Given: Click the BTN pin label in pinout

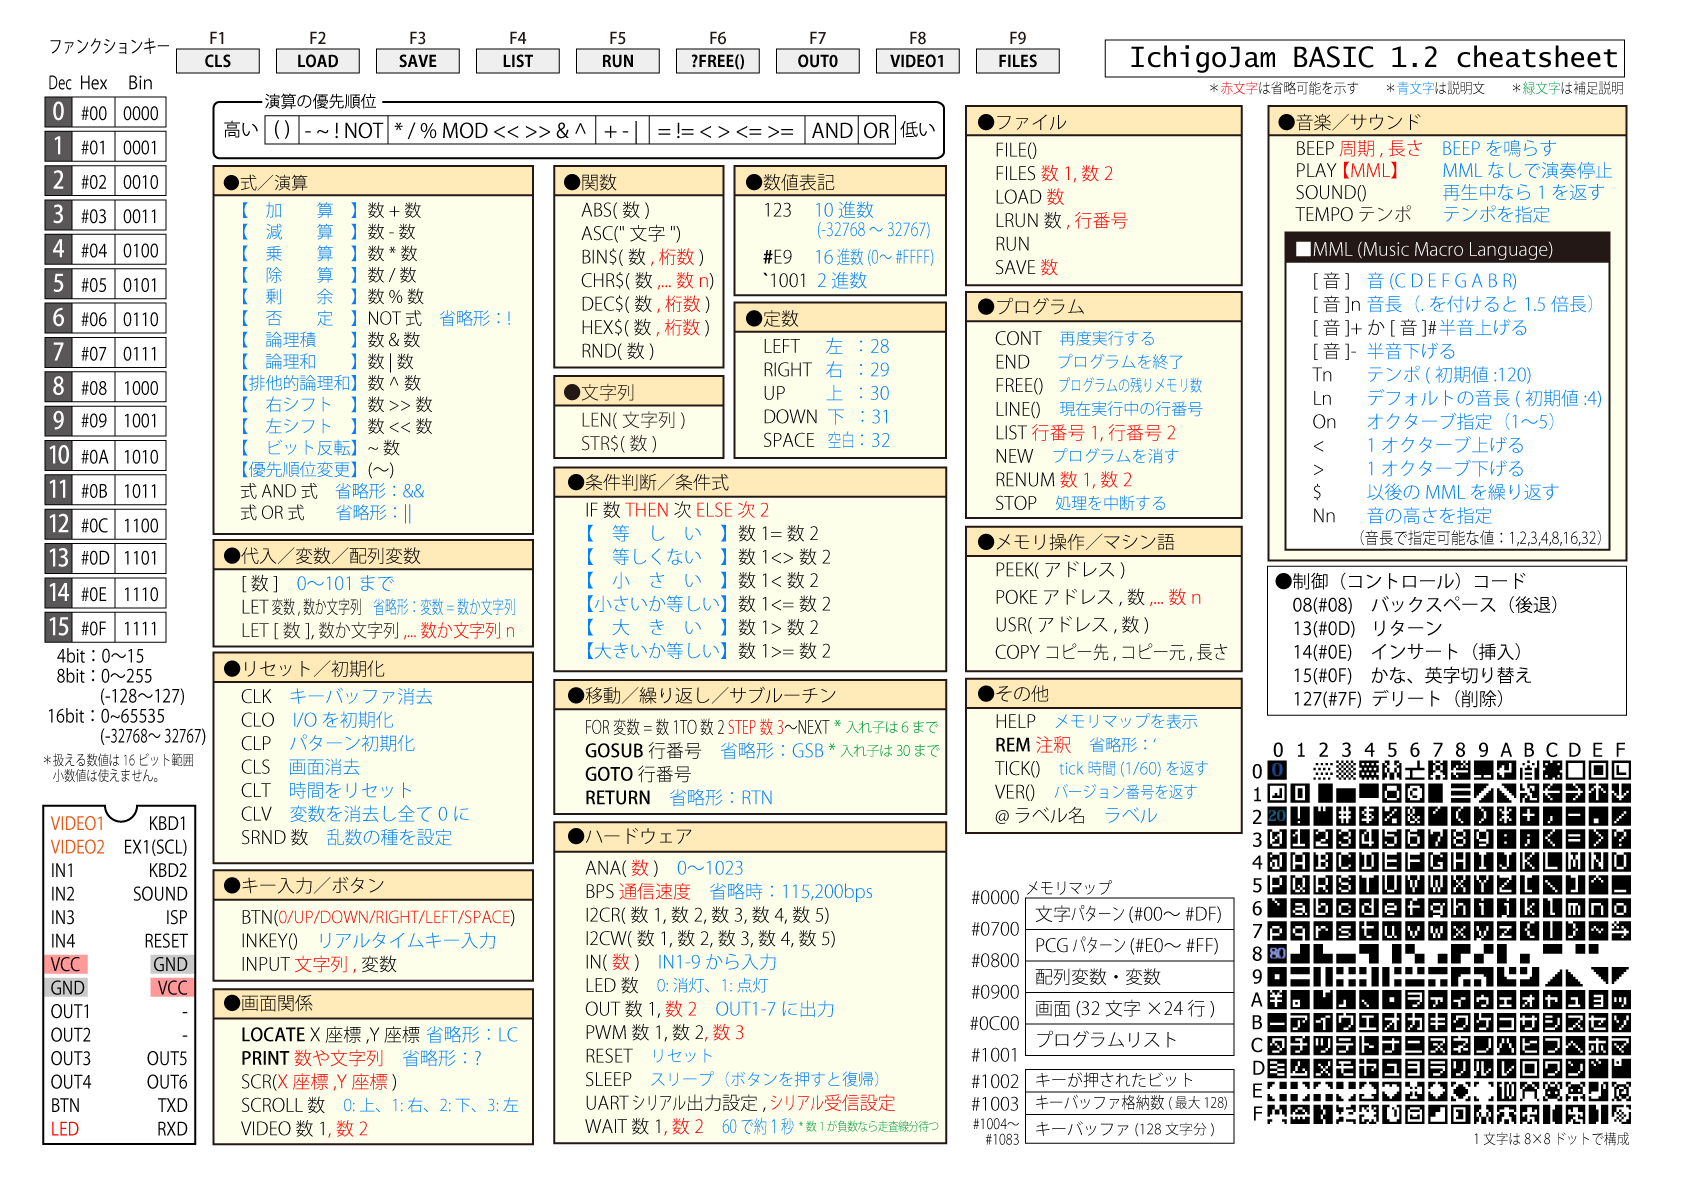Looking at the screenshot, I should 66,1106.
